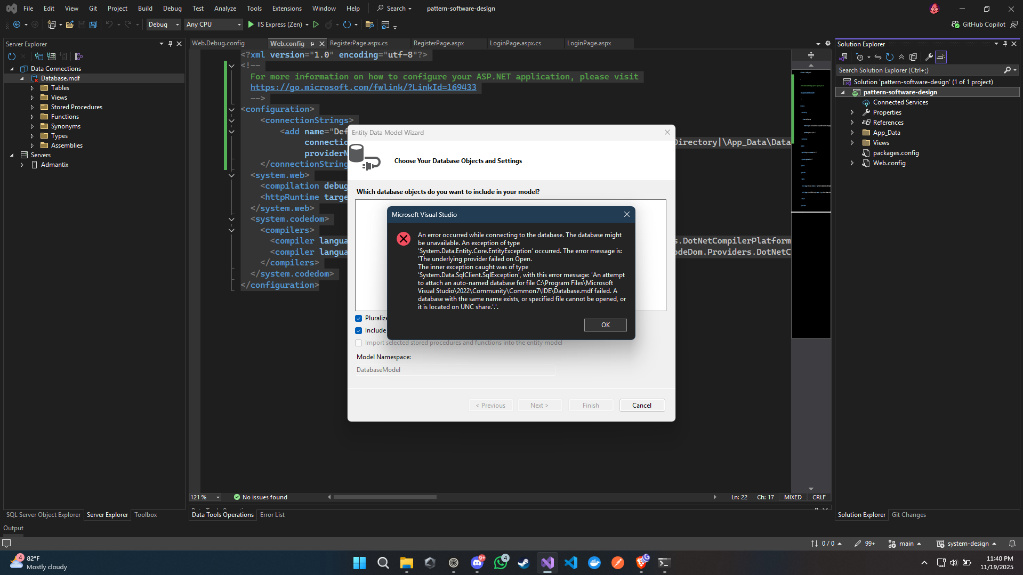Click the browser refresh/hot reload icon

346,25
